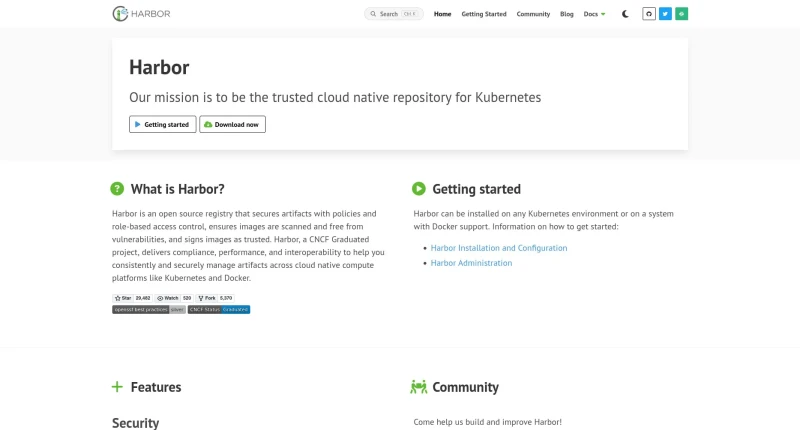Click the watch count 520
This screenshot has height=430, width=800.
tap(187, 298)
